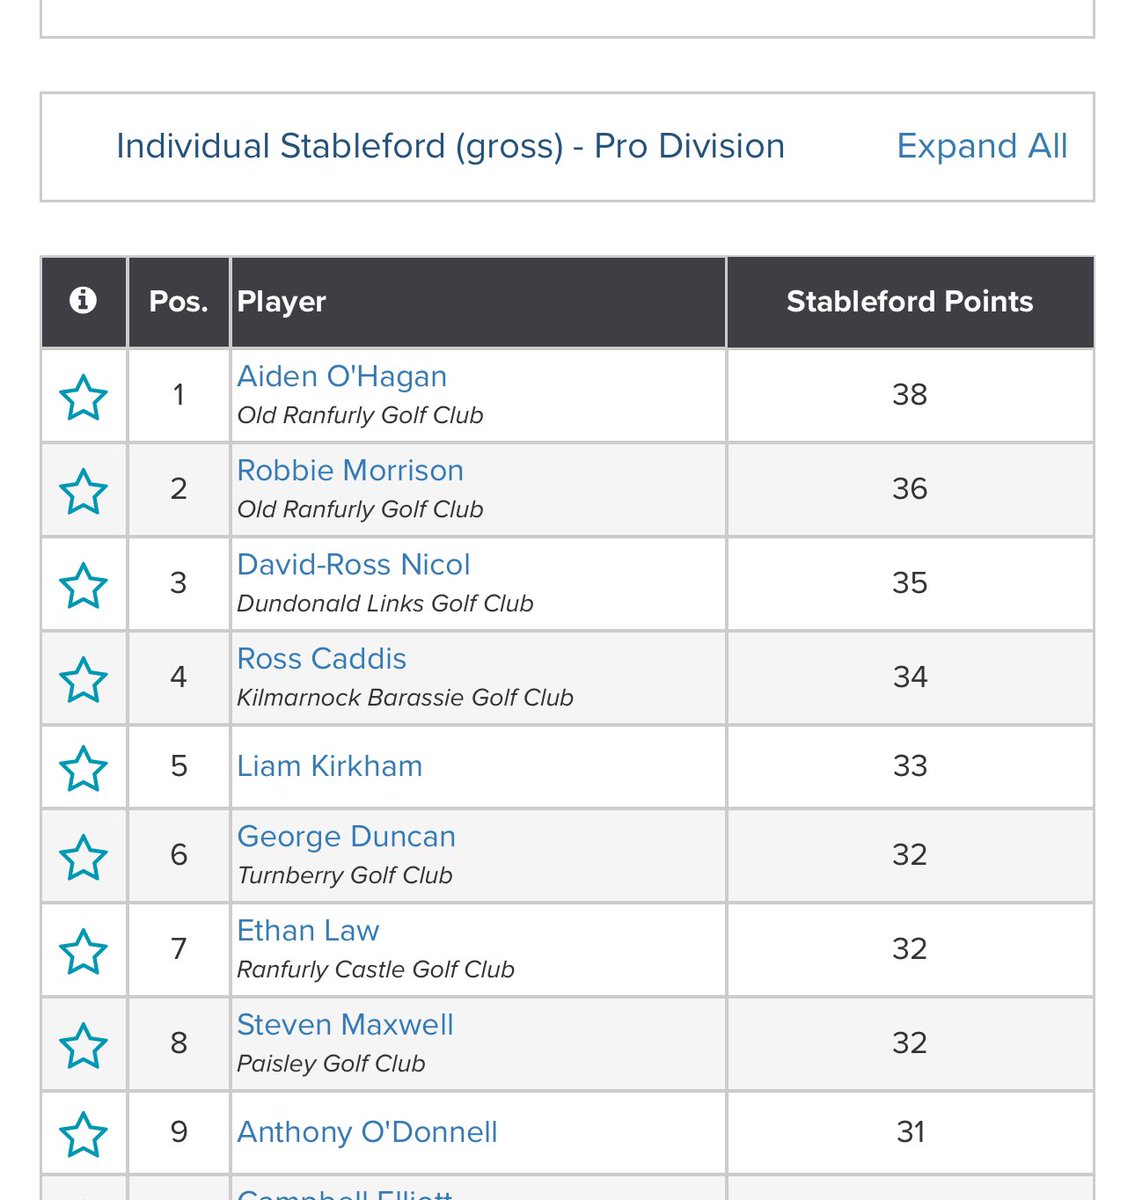Sort by Stableford Points column header
Viewport: 1135px width, 1200px height.
point(910,301)
